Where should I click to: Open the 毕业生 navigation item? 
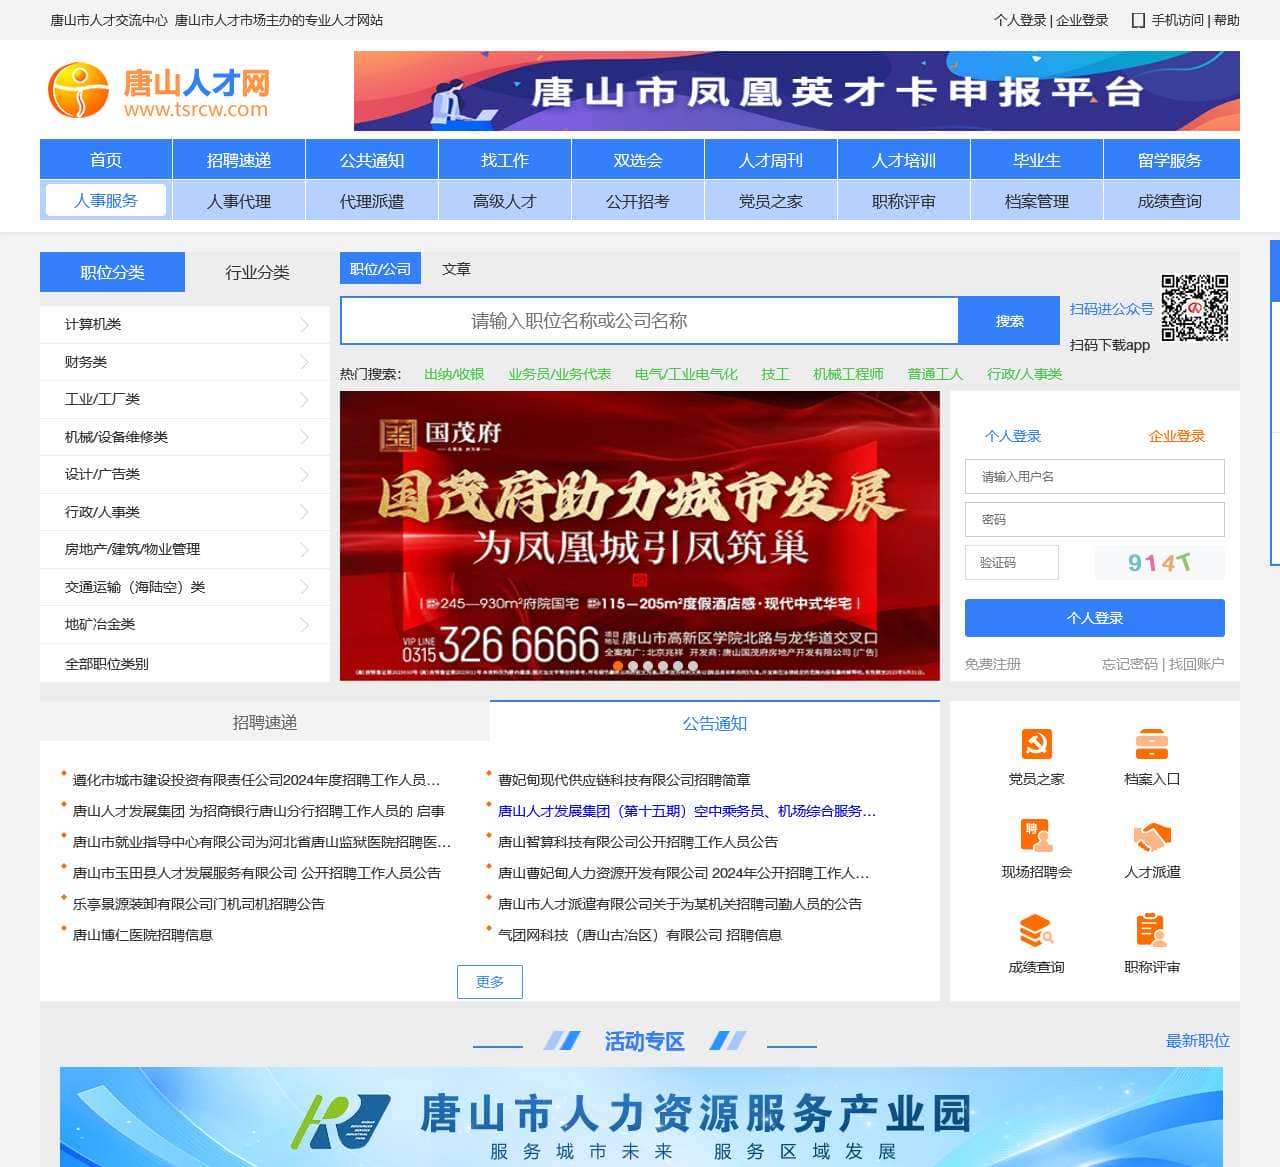(x=1037, y=160)
